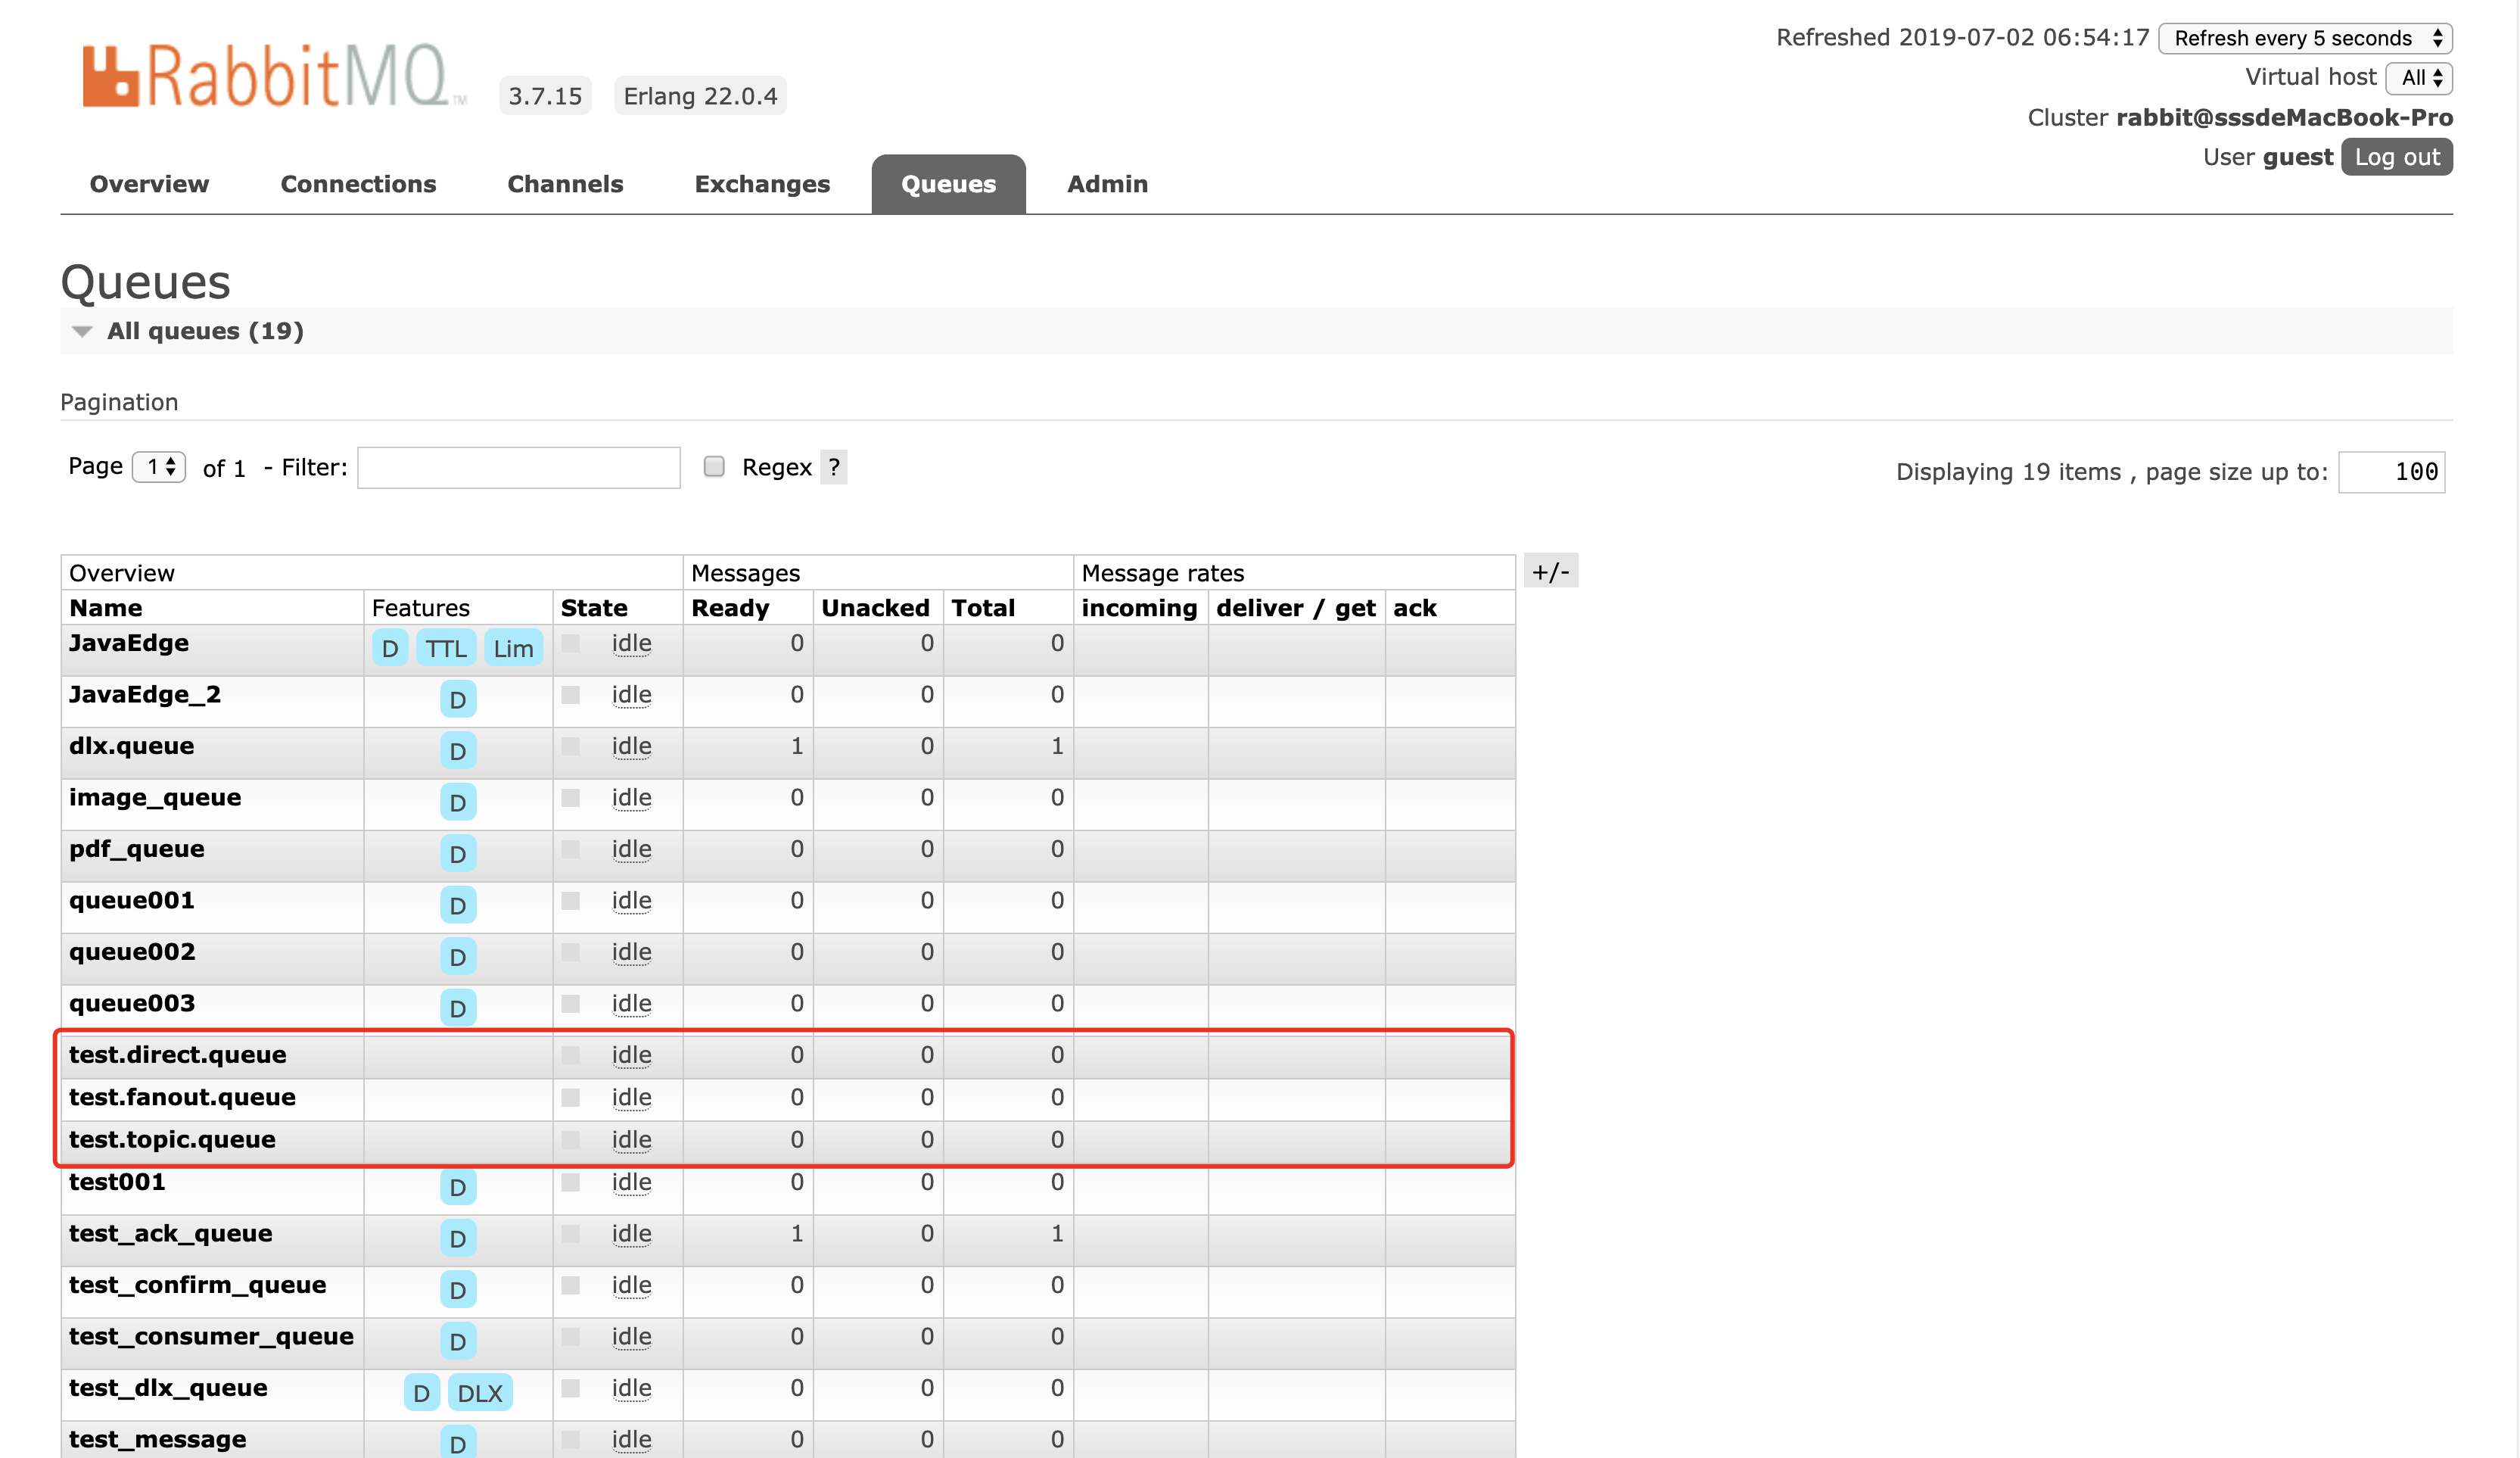Screen dimensions: 2520x1458
Task: Click the page size input field
Action: click(2391, 472)
